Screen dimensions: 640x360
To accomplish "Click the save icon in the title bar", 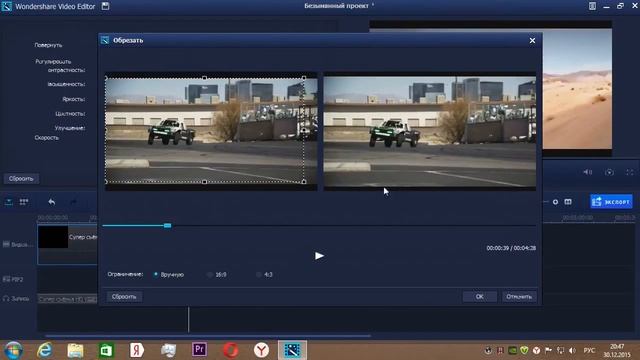I will pos(105,6).
